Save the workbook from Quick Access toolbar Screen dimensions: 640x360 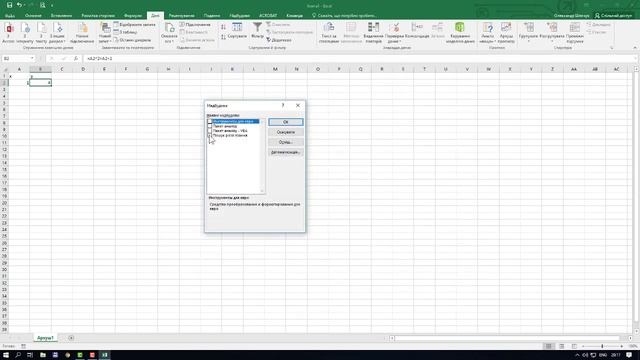tap(9, 5)
